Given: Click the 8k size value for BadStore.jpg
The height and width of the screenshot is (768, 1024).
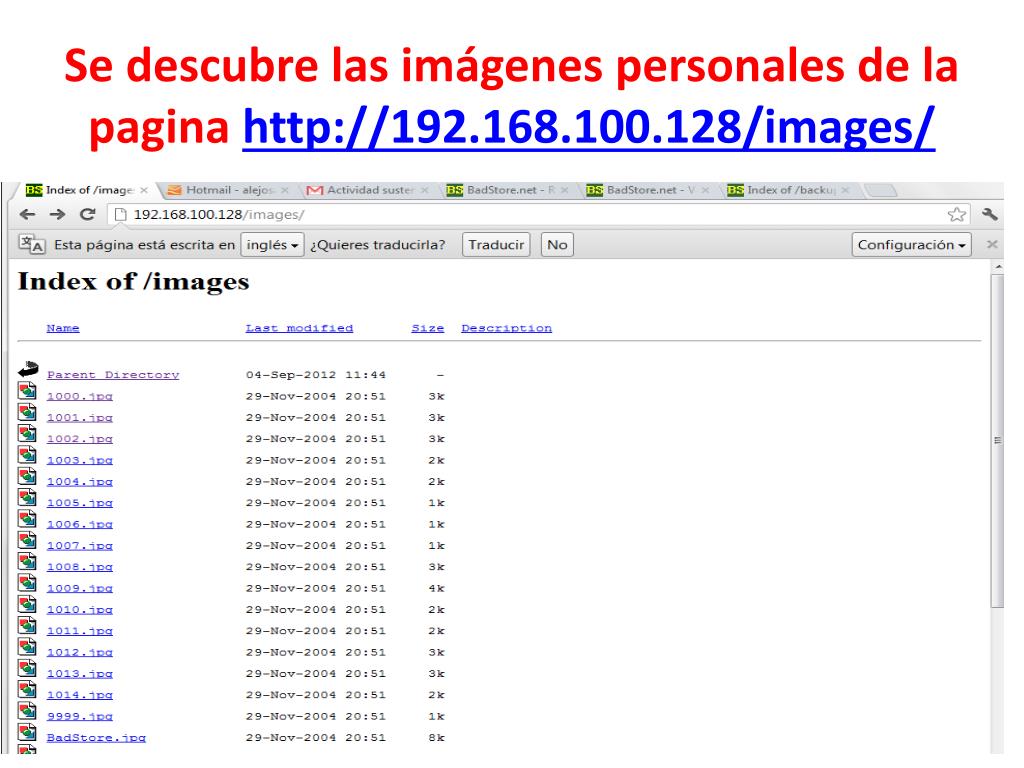Looking at the screenshot, I should pyautogui.click(x=436, y=738).
